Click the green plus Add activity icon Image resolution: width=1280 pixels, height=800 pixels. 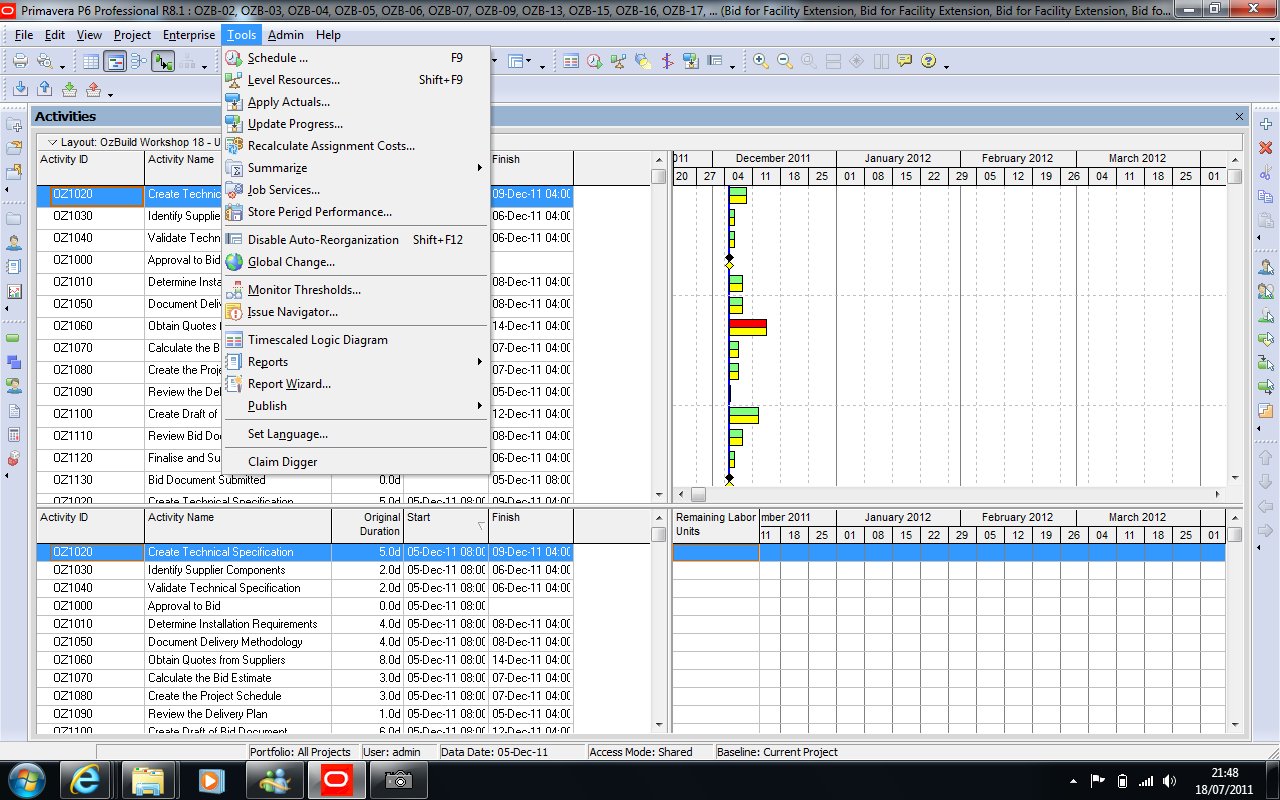pos(1266,125)
